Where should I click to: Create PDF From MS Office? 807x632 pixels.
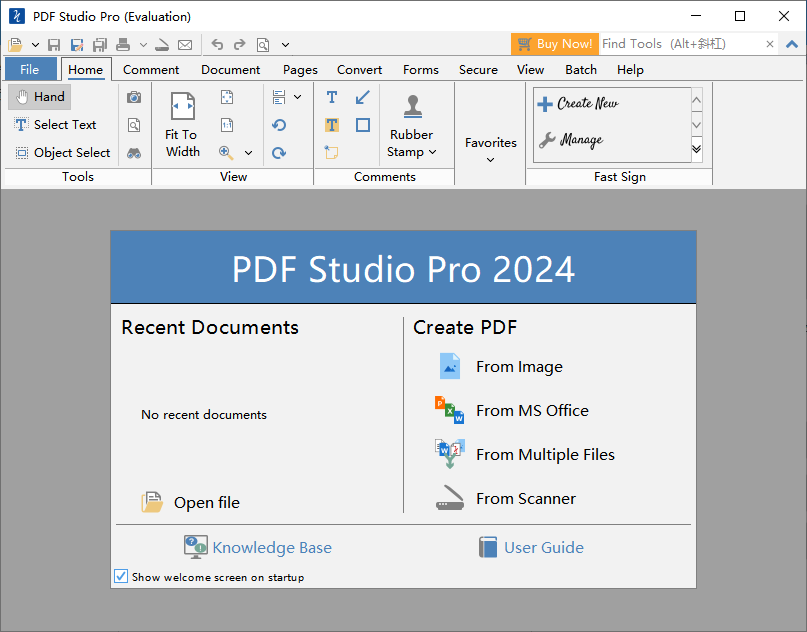click(x=512, y=410)
